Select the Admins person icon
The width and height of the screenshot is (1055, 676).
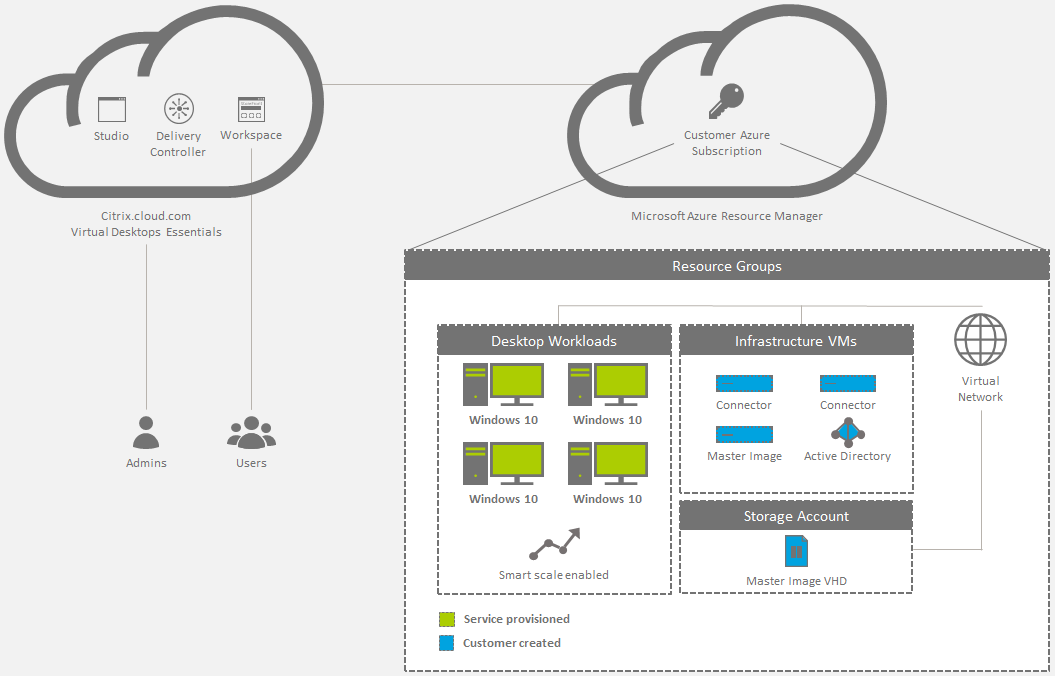click(x=146, y=433)
